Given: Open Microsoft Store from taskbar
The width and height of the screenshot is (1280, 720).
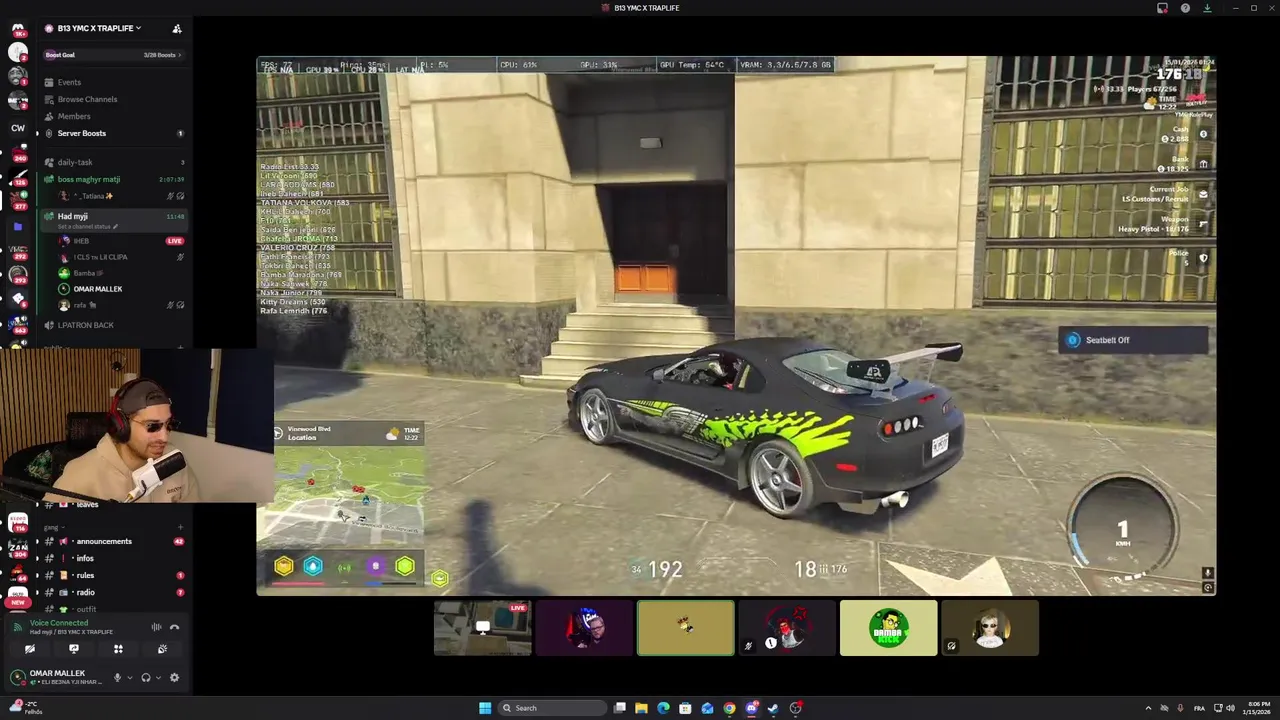Looking at the screenshot, I should (x=685, y=708).
